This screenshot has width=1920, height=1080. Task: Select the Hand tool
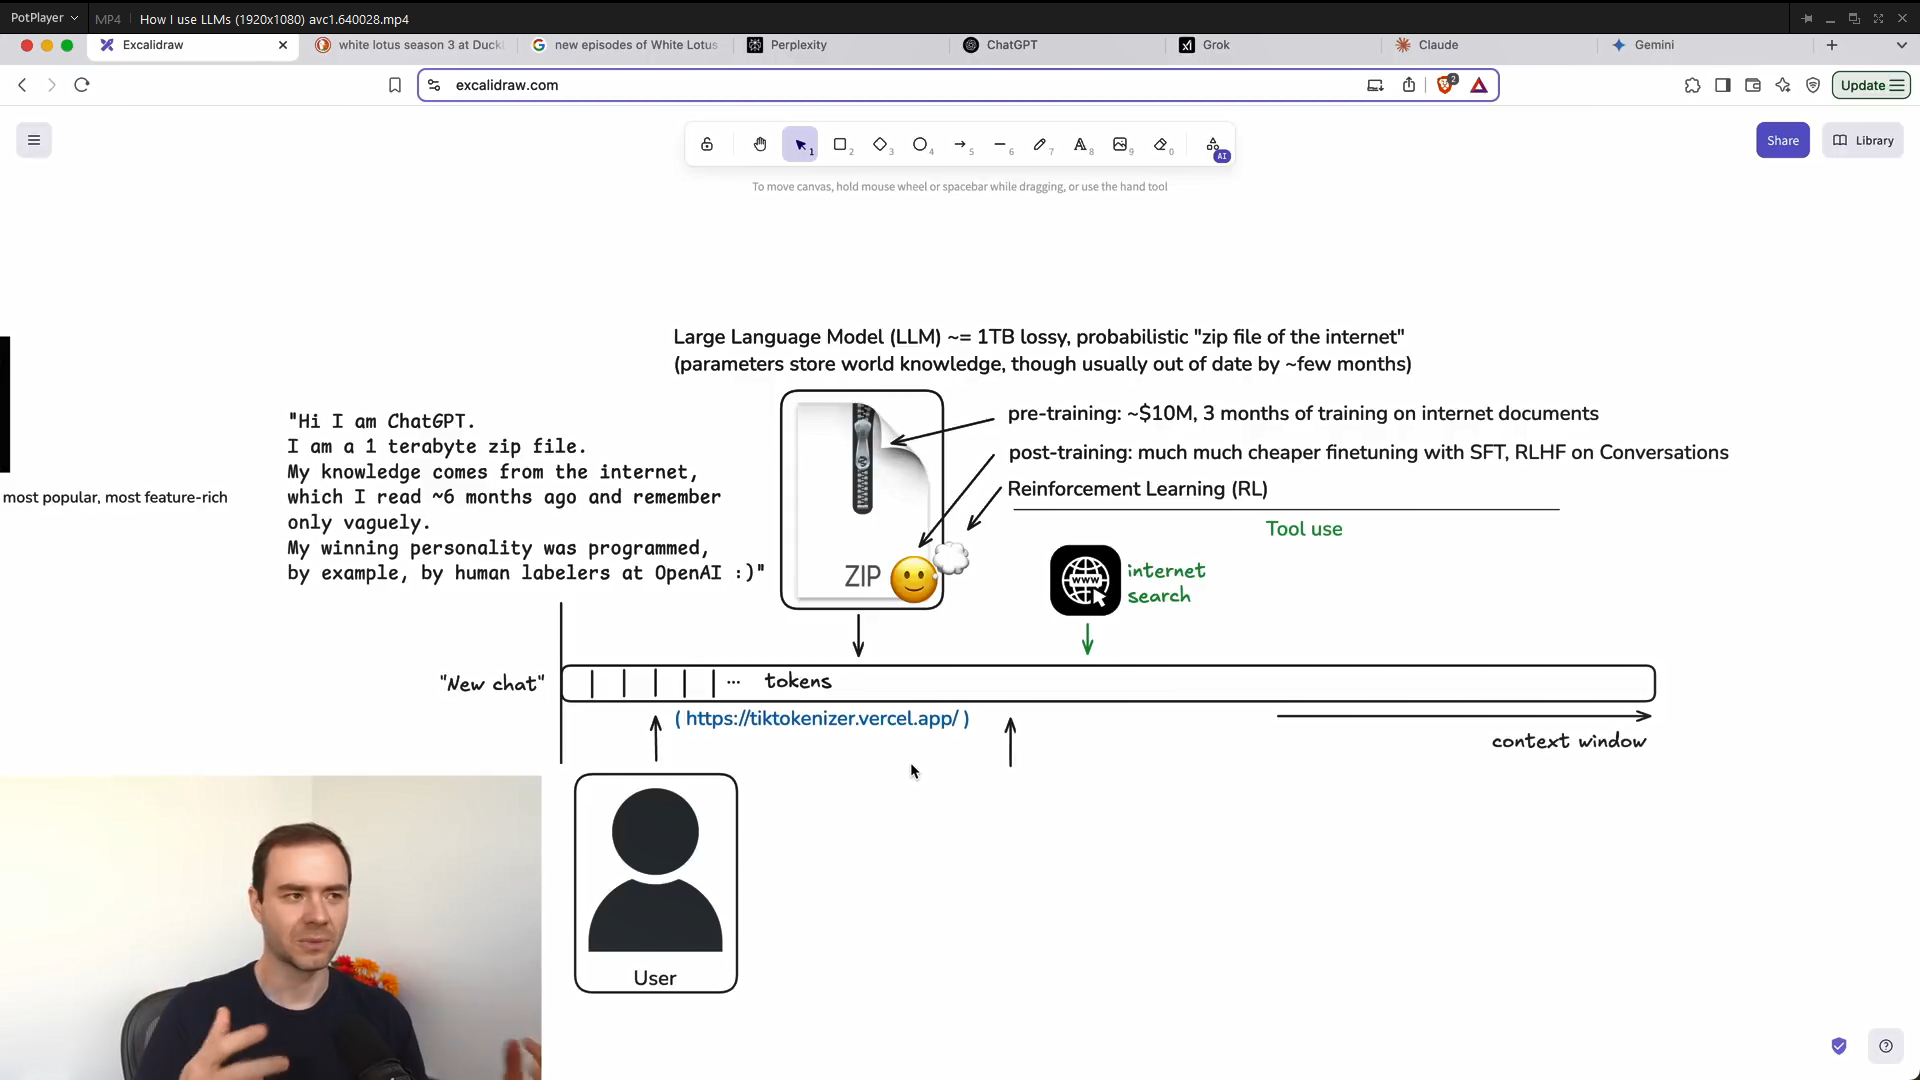point(760,144)
